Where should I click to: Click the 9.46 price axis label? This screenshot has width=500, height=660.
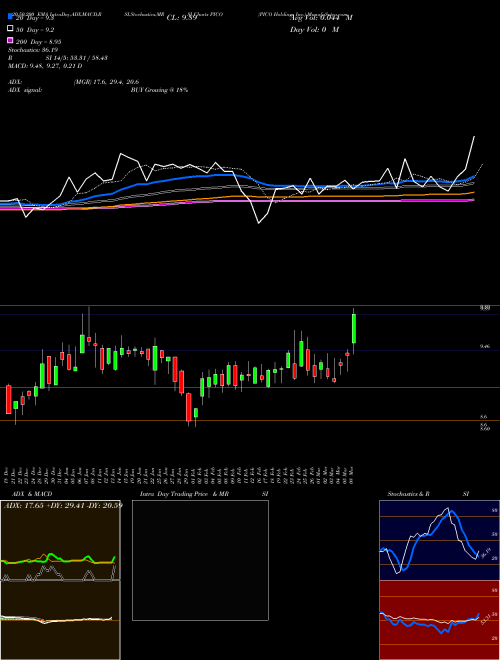tap(484, 346)
